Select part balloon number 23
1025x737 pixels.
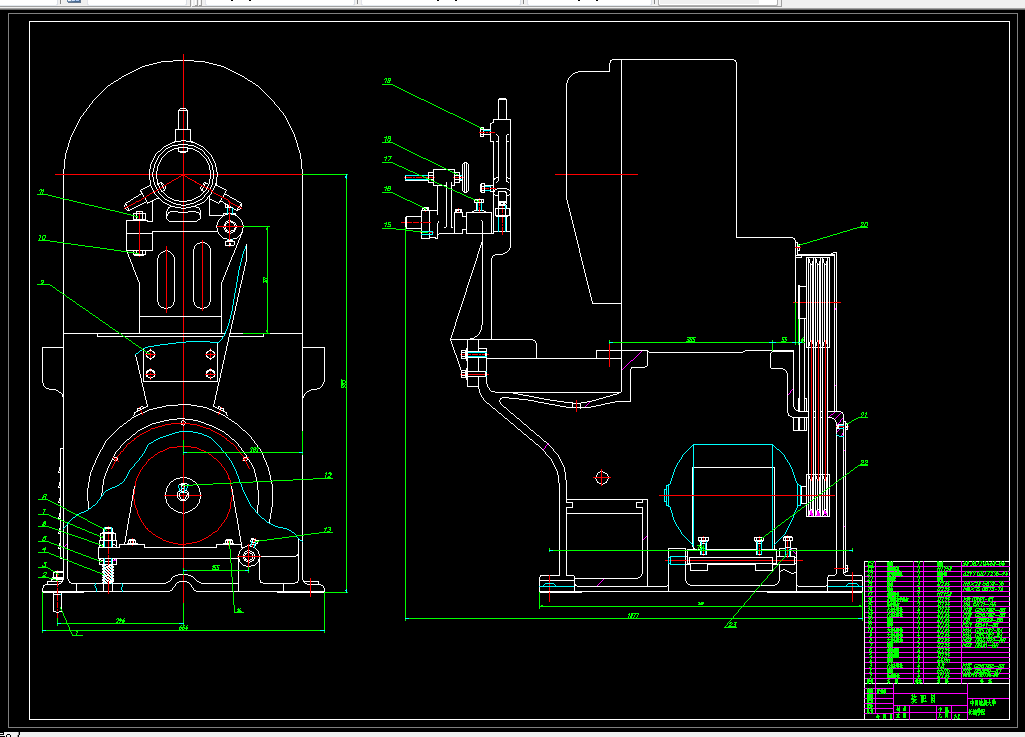click(x=731, y=625)
